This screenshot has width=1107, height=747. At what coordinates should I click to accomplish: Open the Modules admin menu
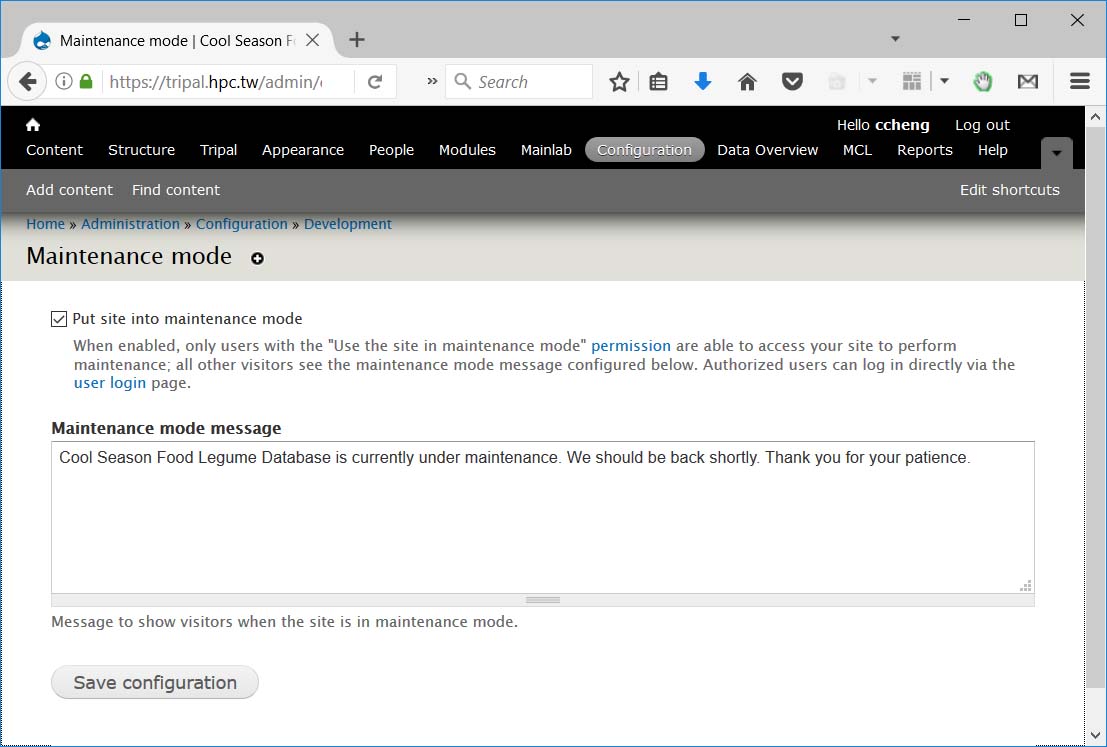click(467, 150)
